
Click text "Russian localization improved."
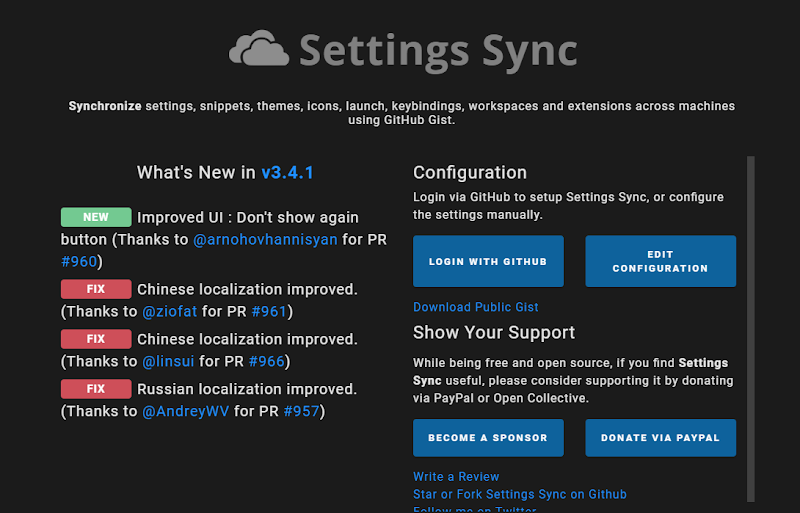coord(247,389)
